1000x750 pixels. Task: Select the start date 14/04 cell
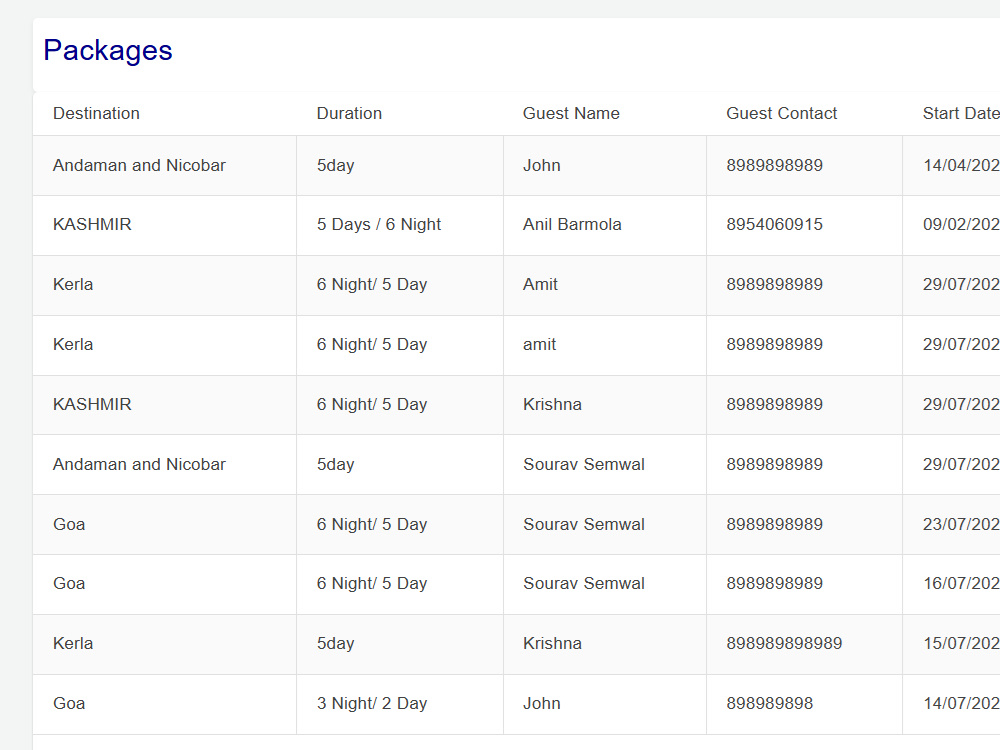click(x=952, y=165)
